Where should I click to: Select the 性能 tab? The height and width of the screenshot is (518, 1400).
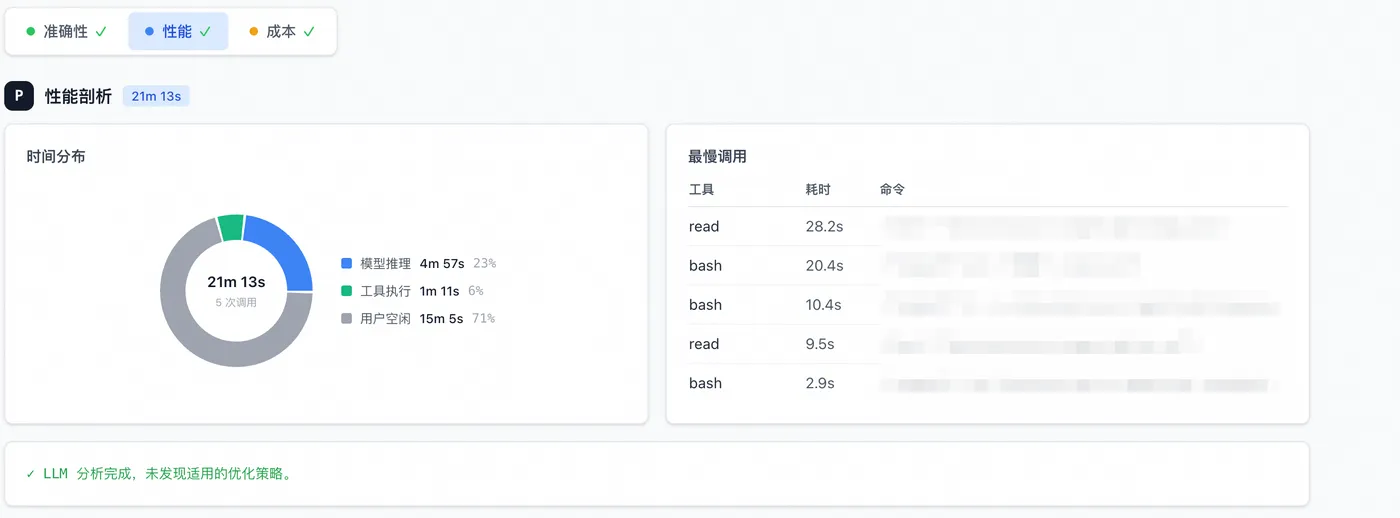click(x=178, y=32)
